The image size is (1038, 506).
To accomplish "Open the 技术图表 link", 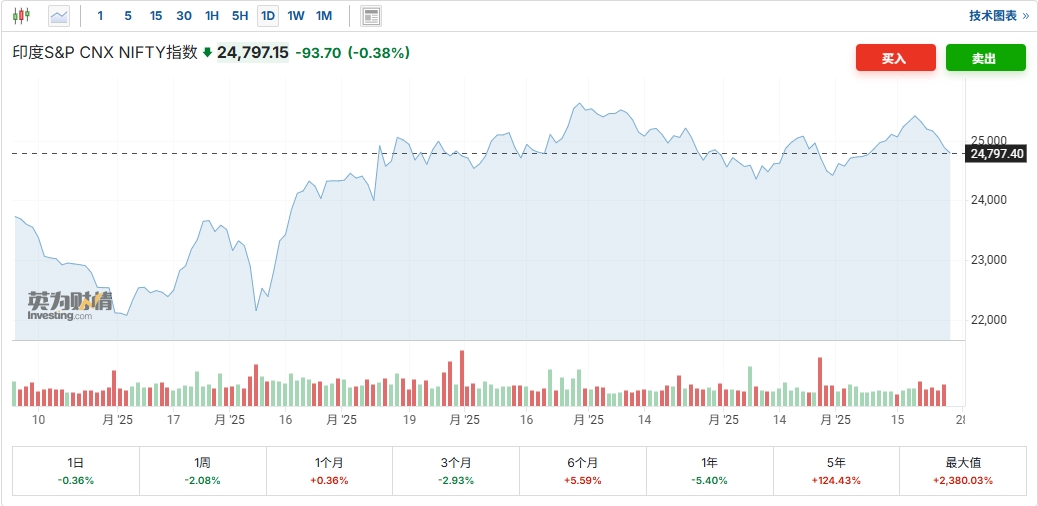I will (x=998, y=16).
